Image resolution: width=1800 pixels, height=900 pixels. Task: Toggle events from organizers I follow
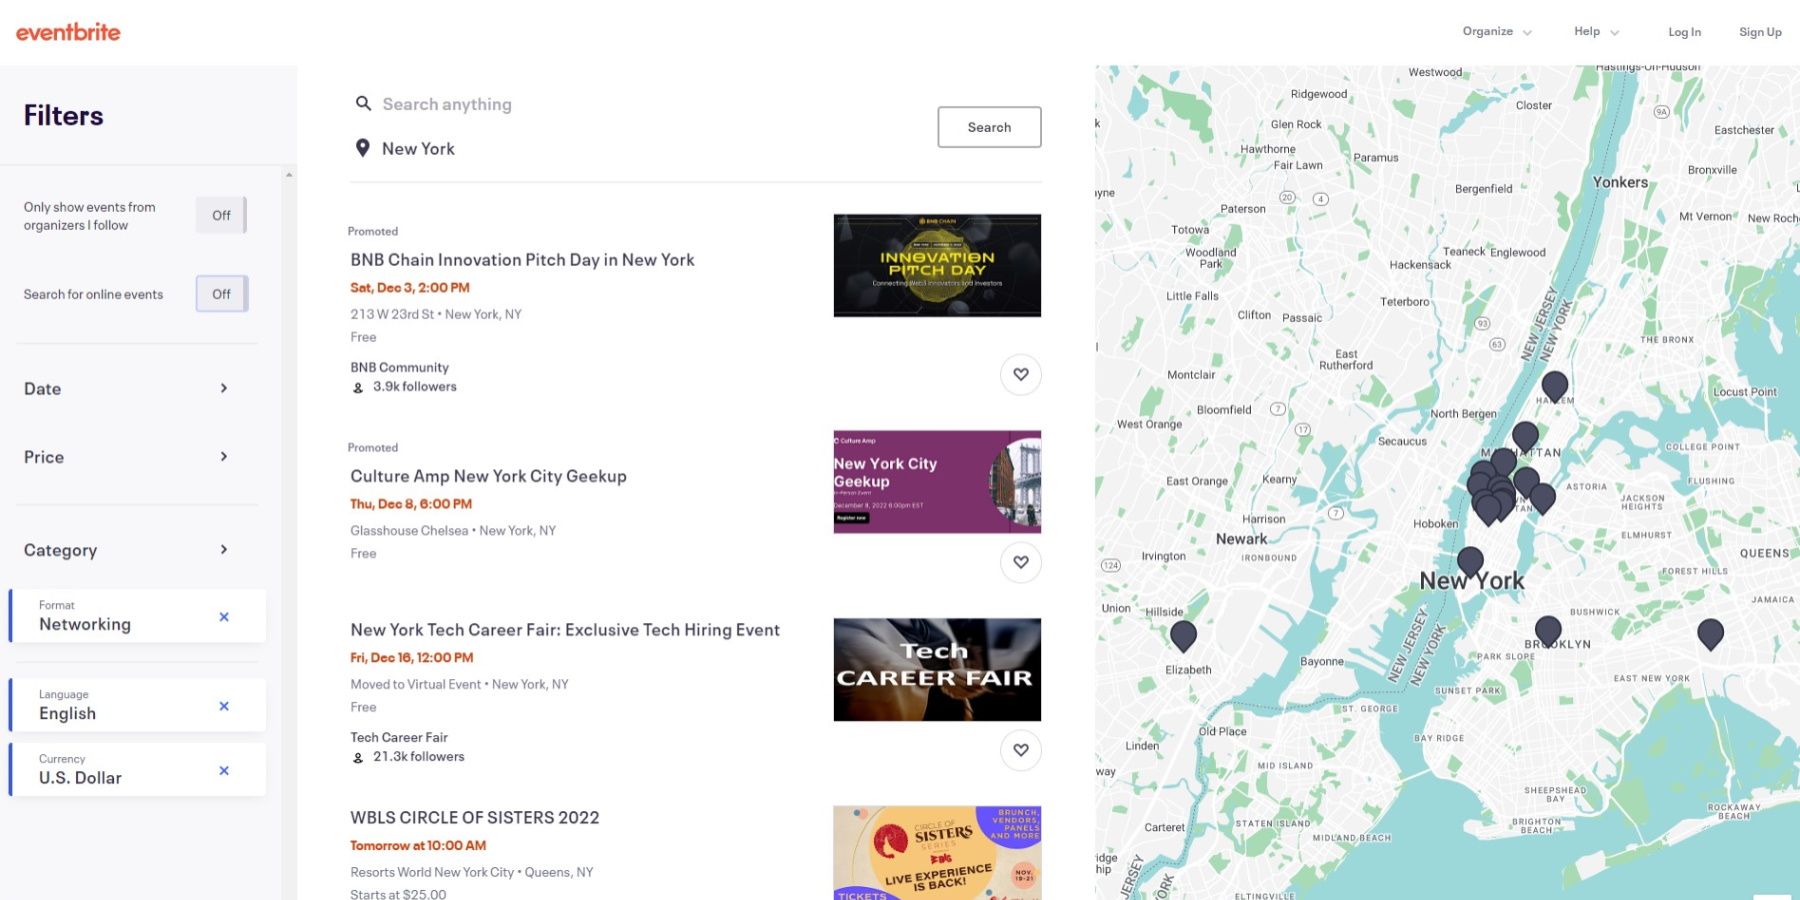pos(221,215)
